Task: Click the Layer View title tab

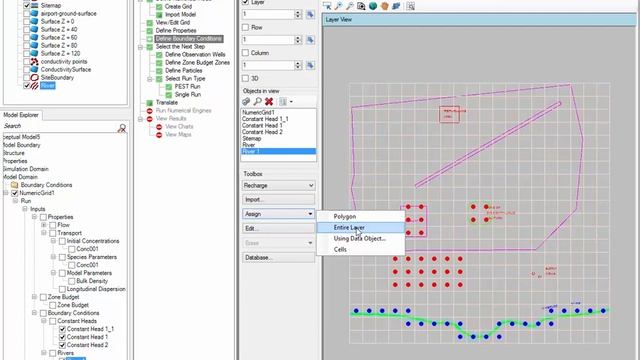Action: pos(339,20)
